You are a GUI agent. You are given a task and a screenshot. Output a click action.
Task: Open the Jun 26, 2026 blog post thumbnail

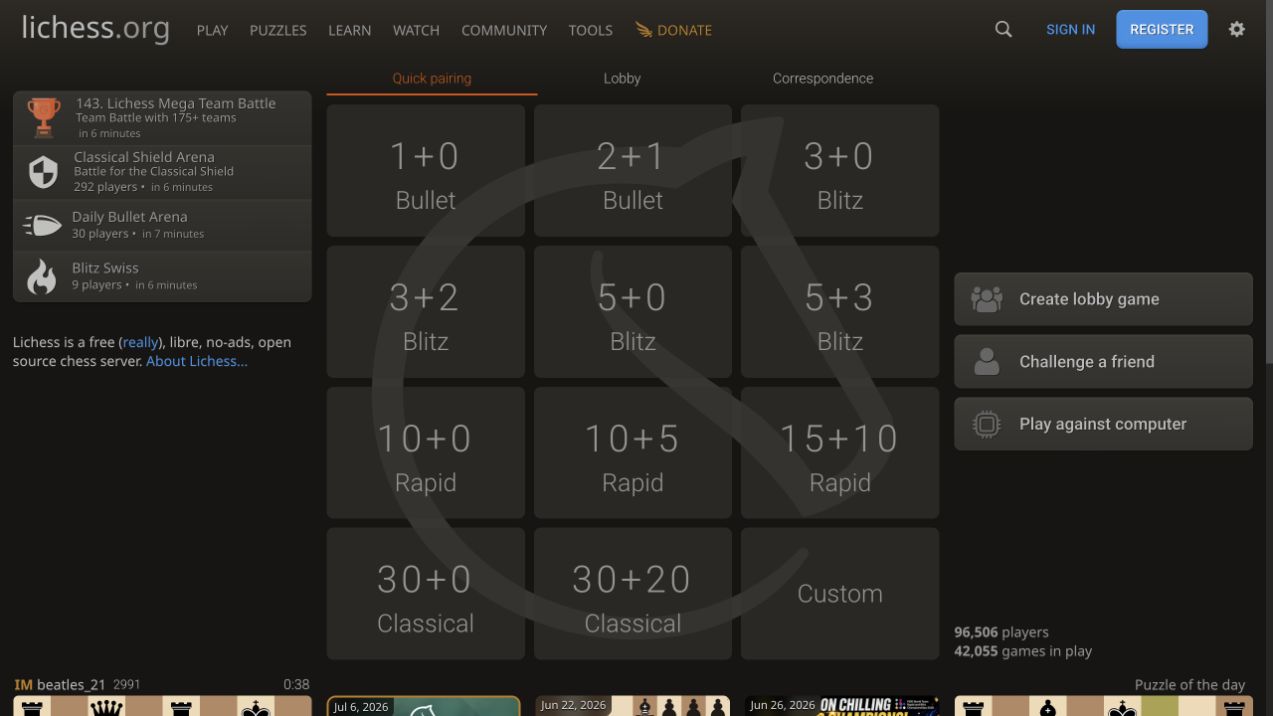(x=840, y=706)
